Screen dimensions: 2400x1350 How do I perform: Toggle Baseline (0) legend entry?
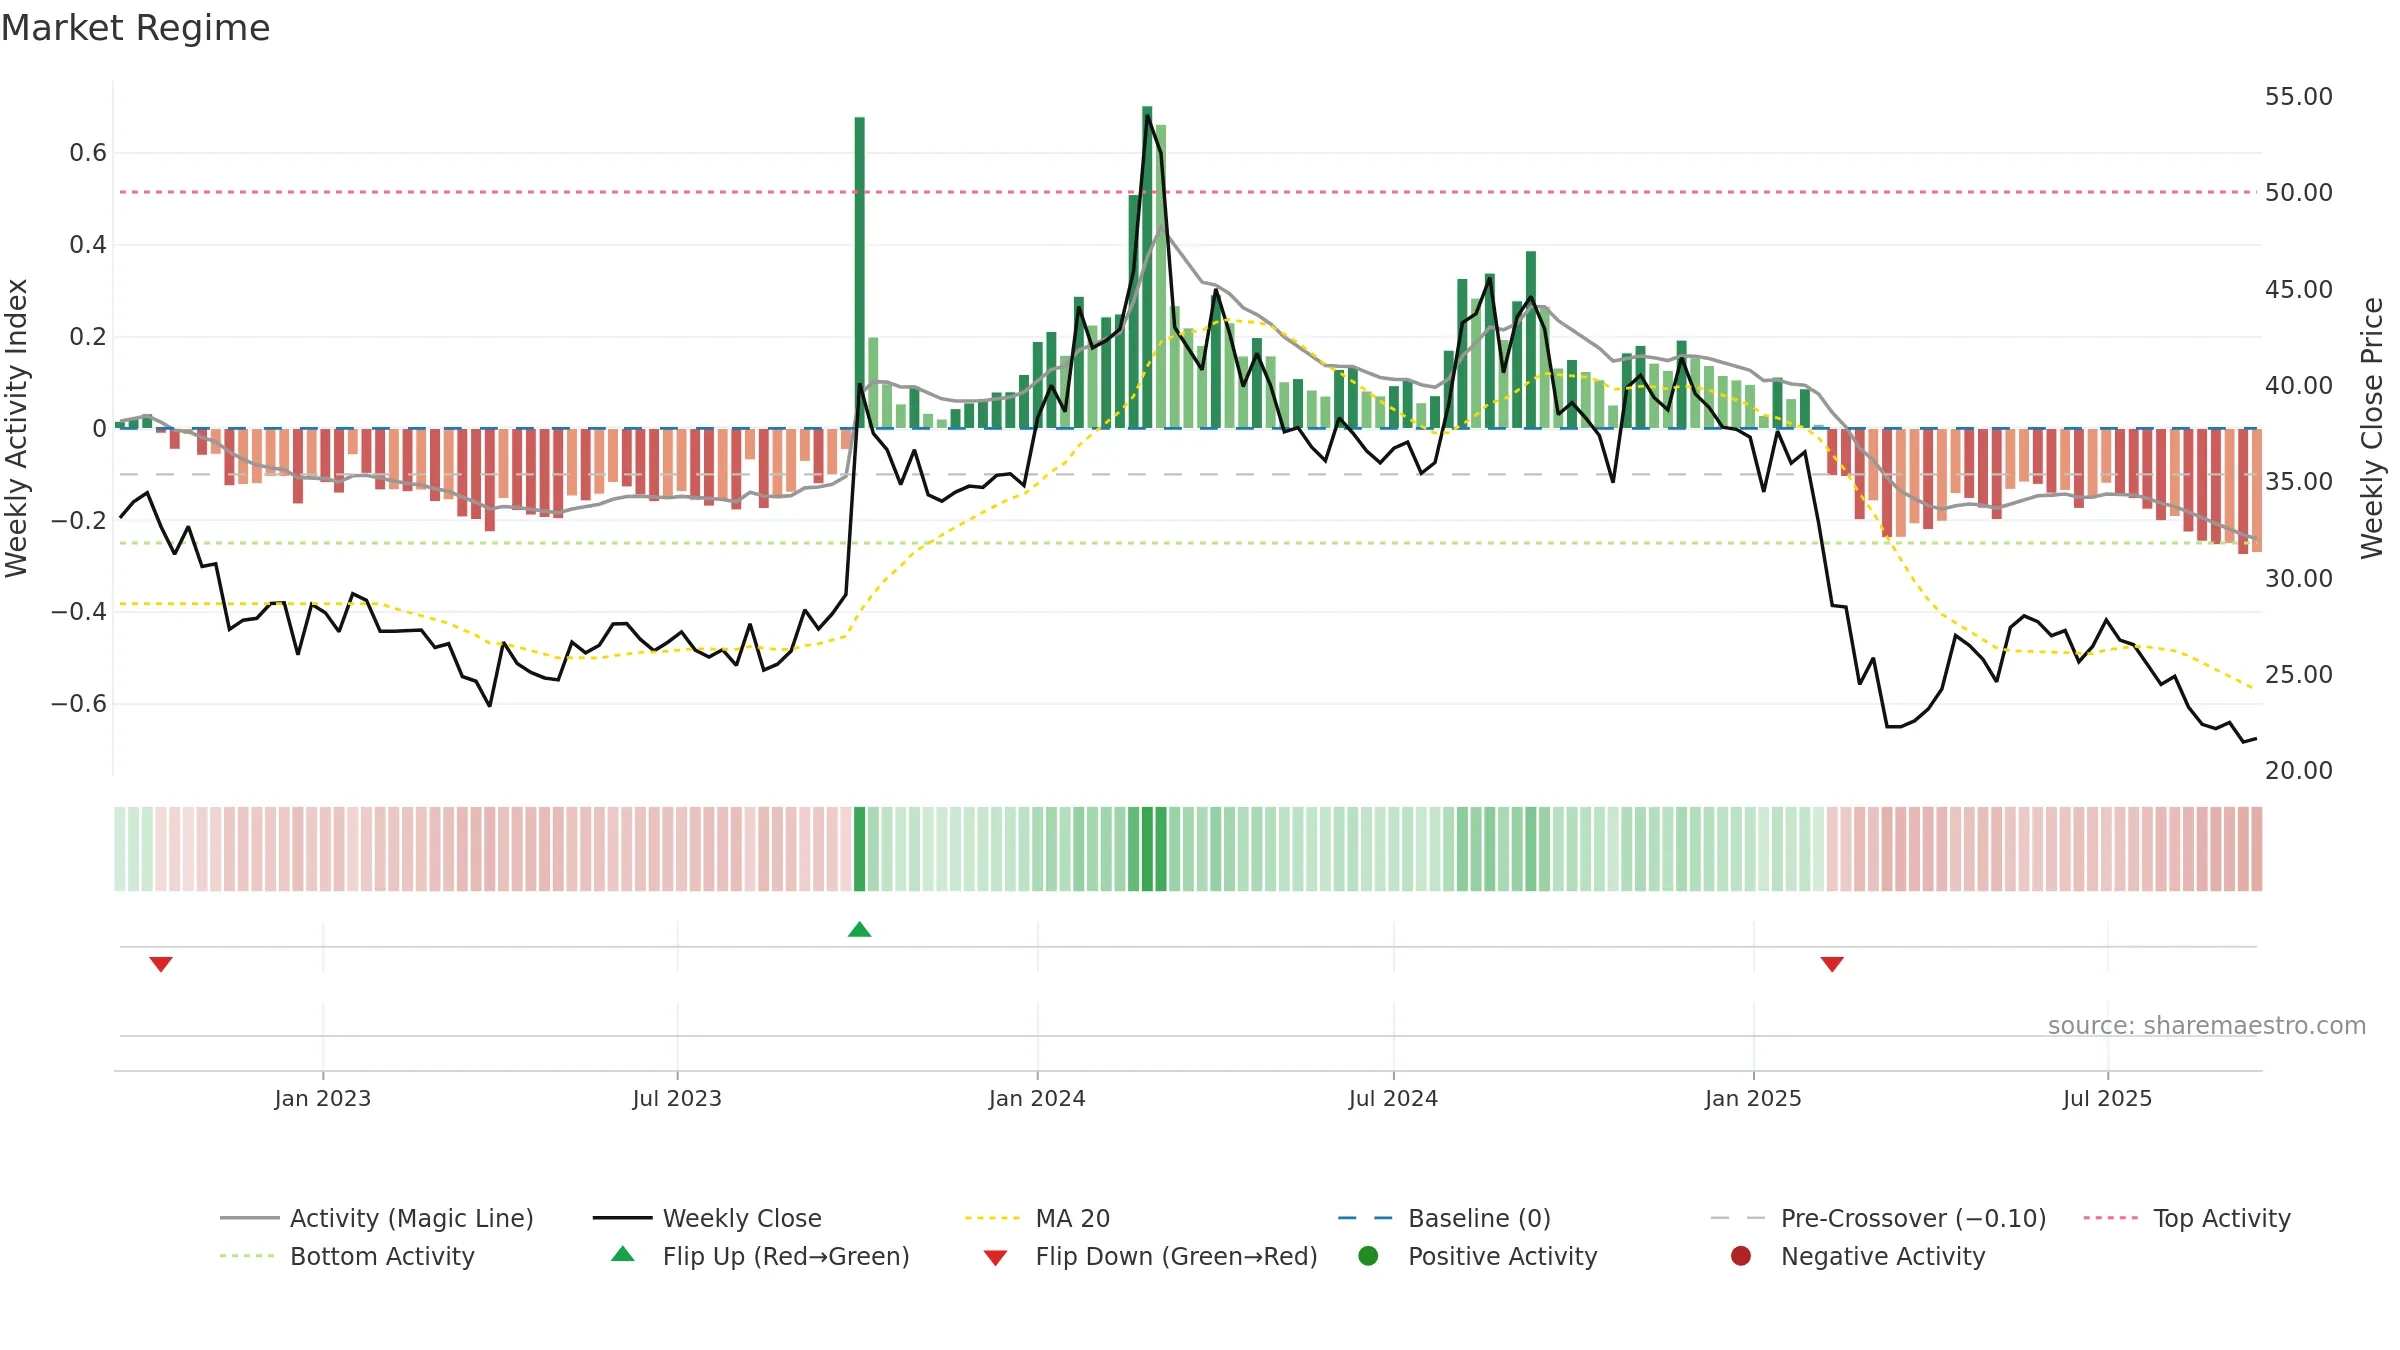point(1444,1218)
